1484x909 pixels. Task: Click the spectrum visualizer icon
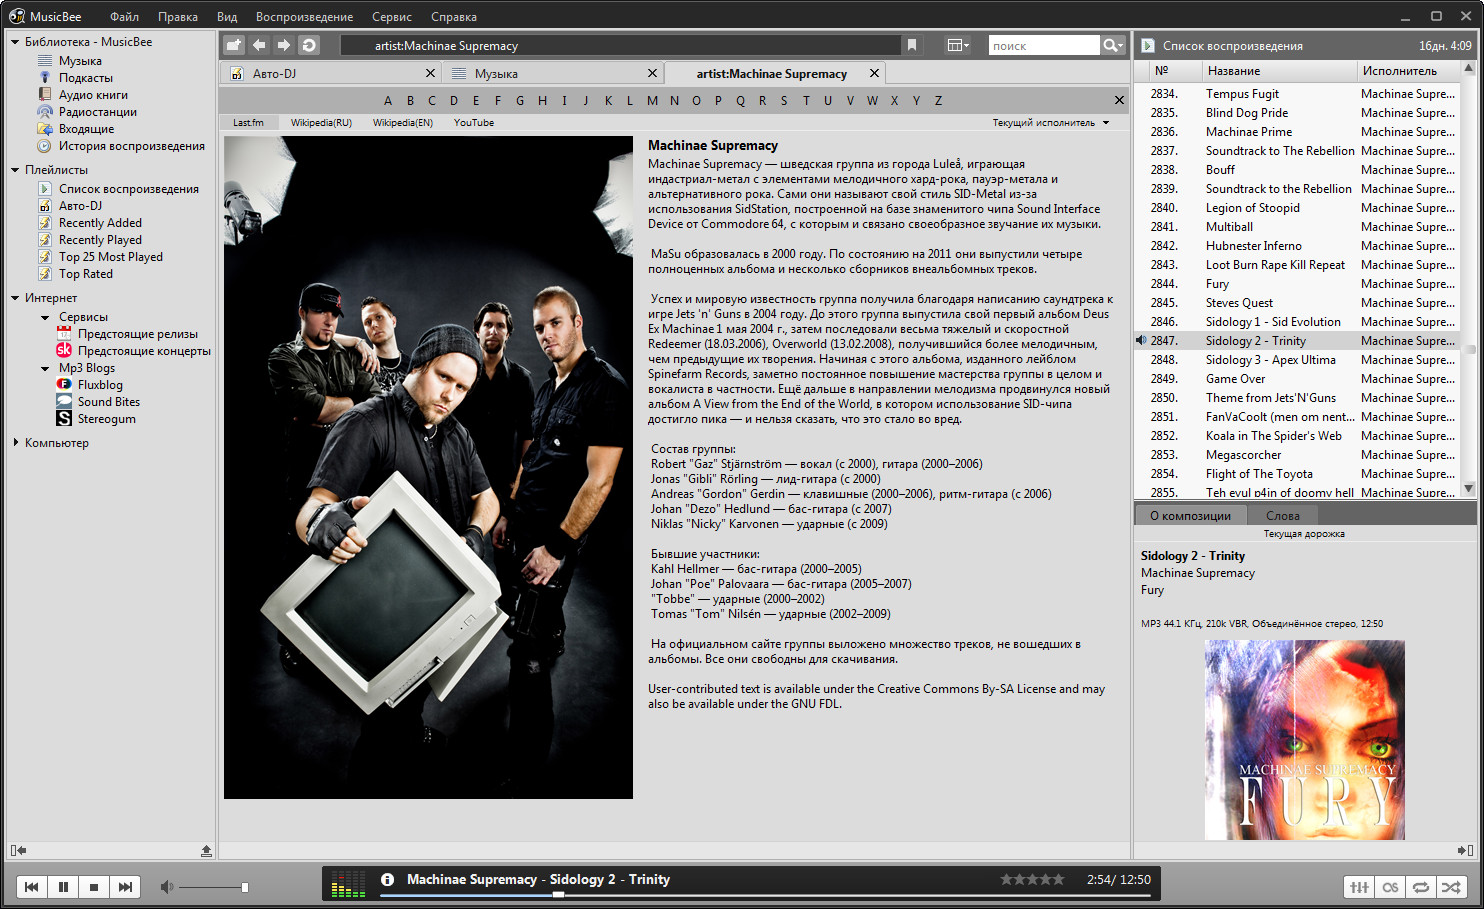coord(348,883)
